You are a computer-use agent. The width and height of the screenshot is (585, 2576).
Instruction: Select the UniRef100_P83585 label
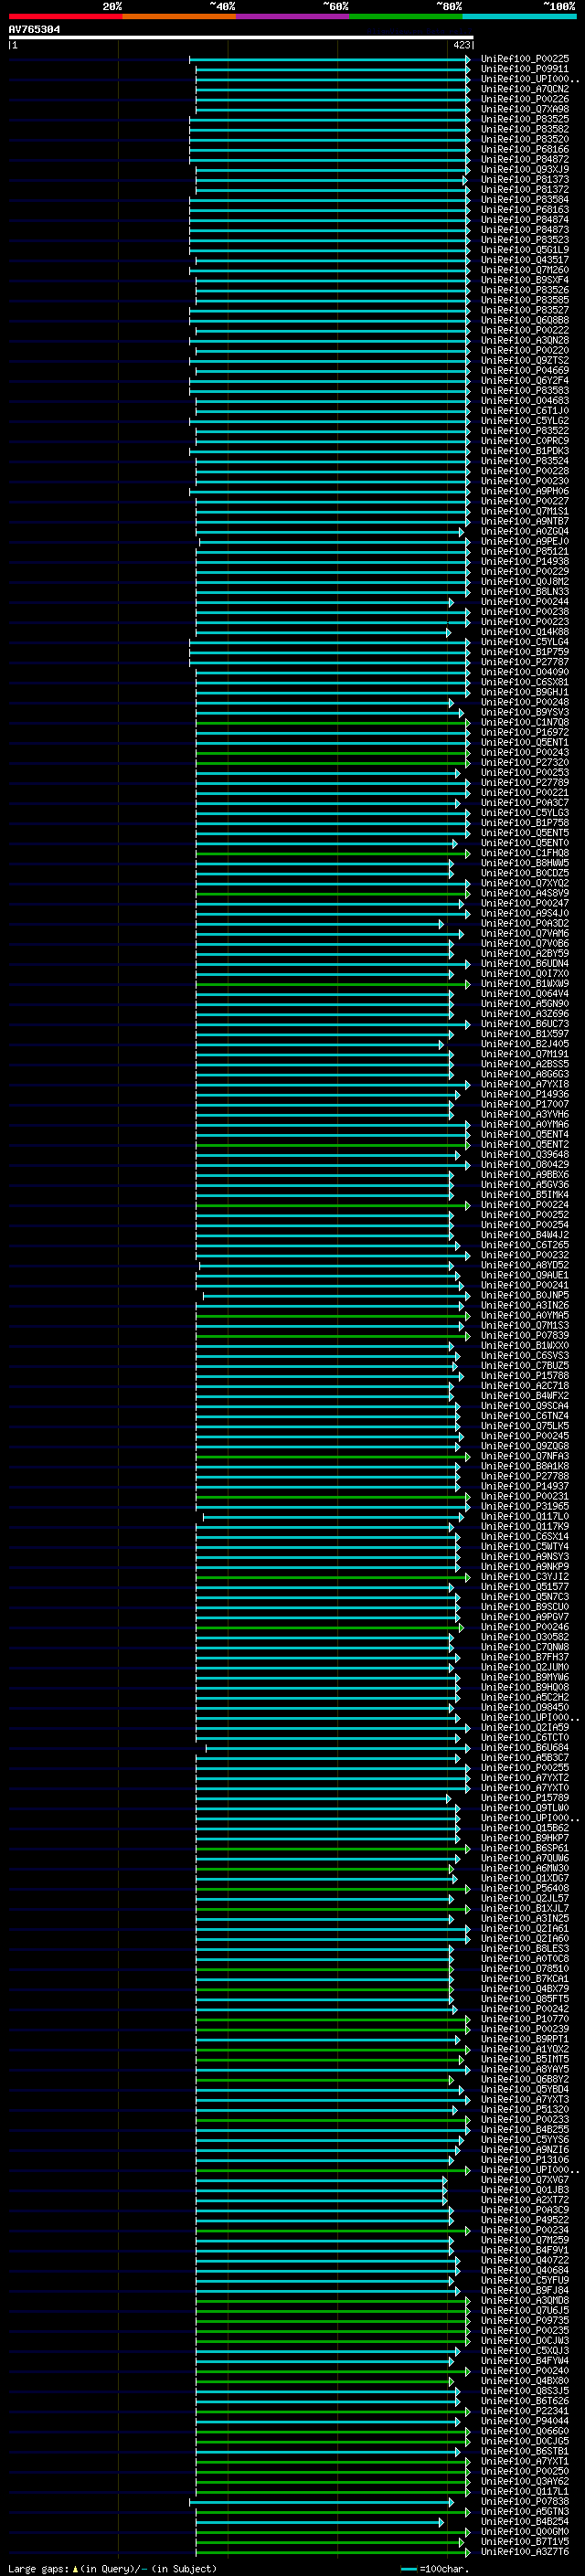click(x=525, y=300)
